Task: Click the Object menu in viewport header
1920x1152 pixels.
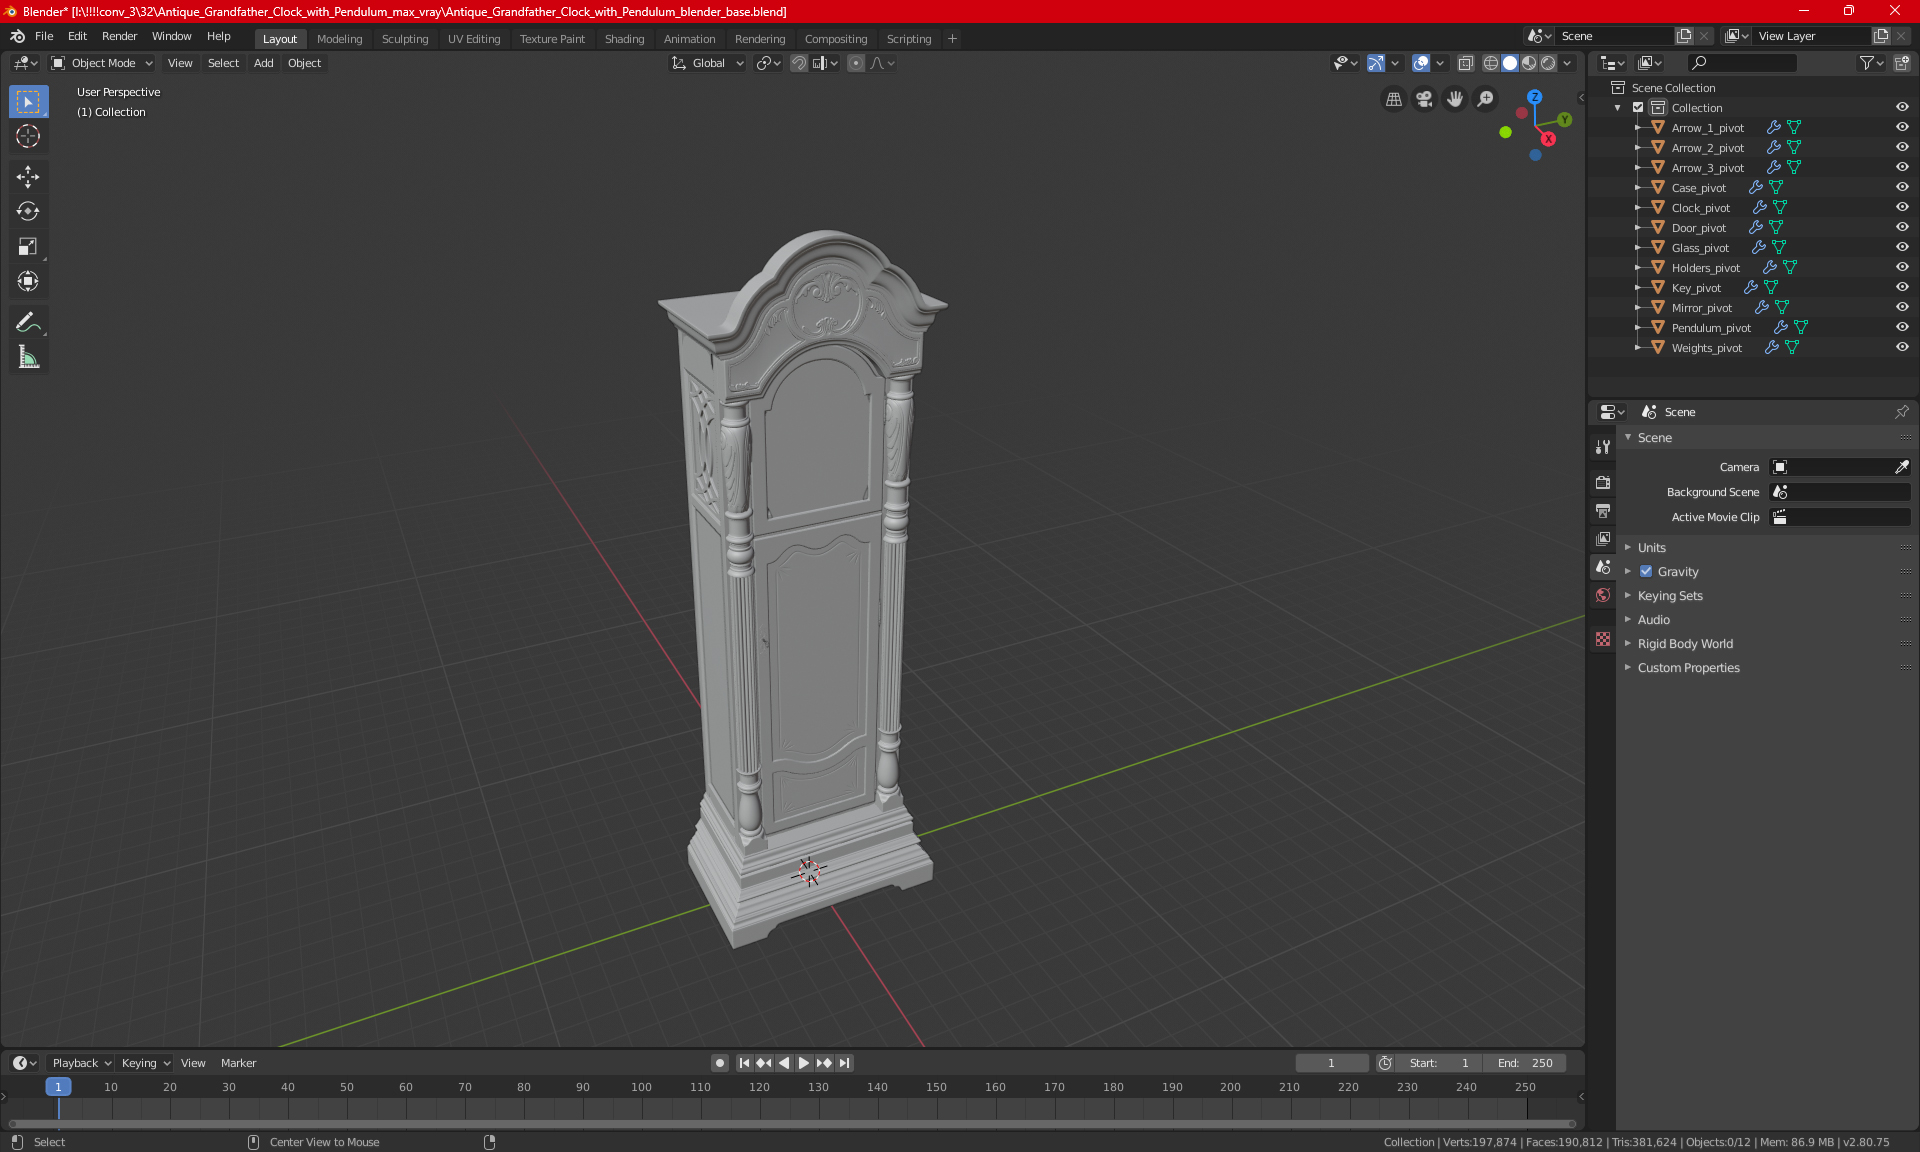Action: click(x=304, y=63)
